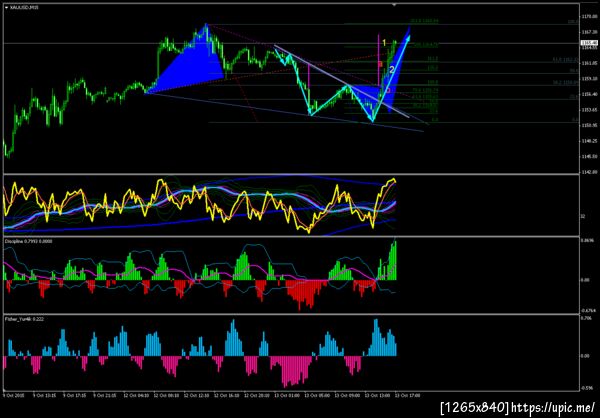Click the 12 Oct 12:10 time axis label
600x418 pixels.
[196, 394]
